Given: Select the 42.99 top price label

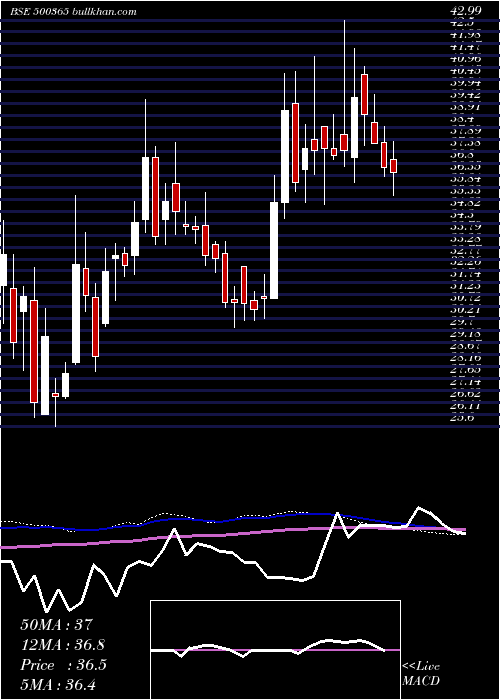Looking at the screenshot, I should coord(465,12).
